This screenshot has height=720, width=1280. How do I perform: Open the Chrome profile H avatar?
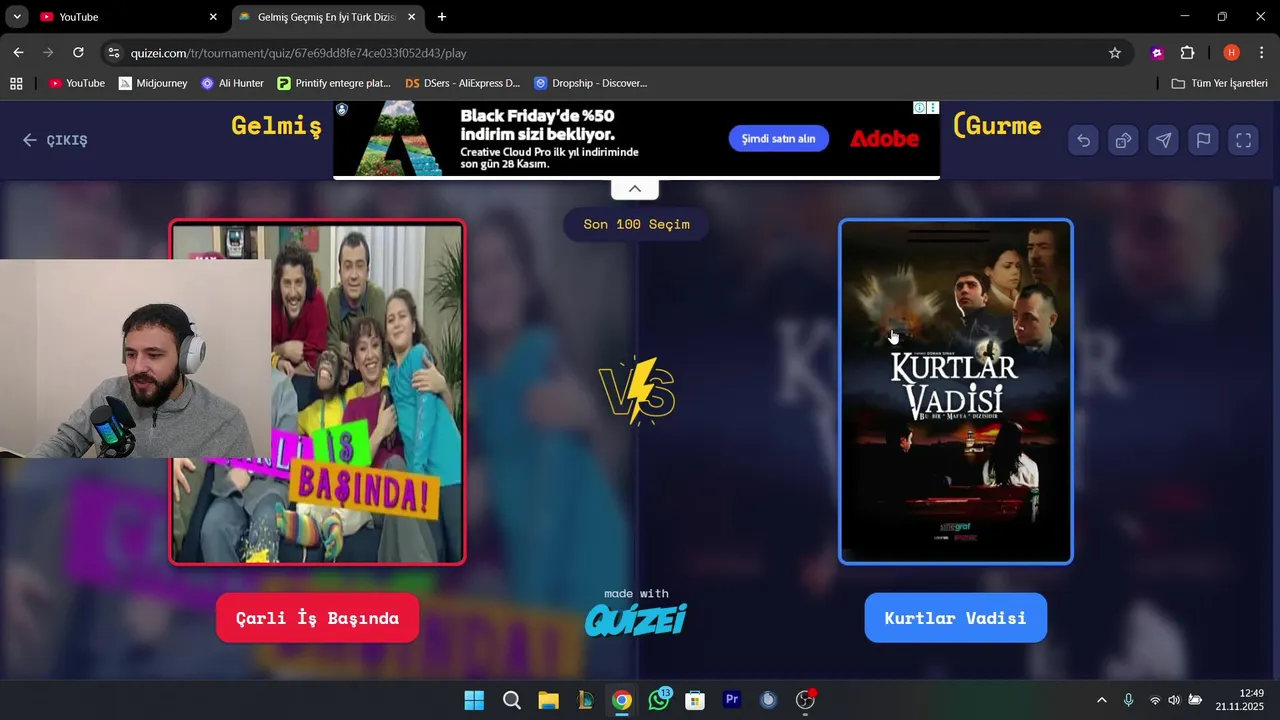(1231, 53)
